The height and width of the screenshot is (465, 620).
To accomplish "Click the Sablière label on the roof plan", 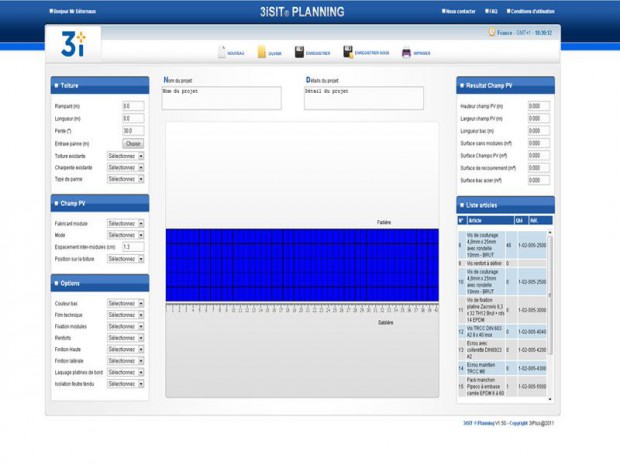I will click(386, 323).
